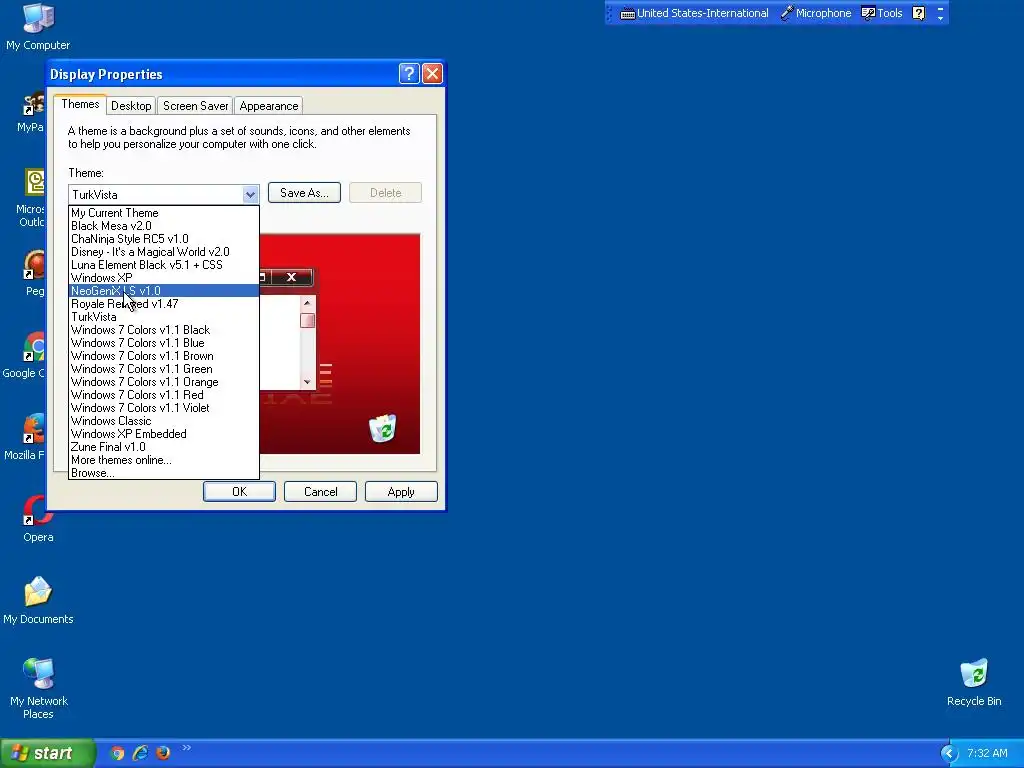
Task: Select highlighted 'NeoGeniX LS v1.0' theme
Action: click(164, 291)
